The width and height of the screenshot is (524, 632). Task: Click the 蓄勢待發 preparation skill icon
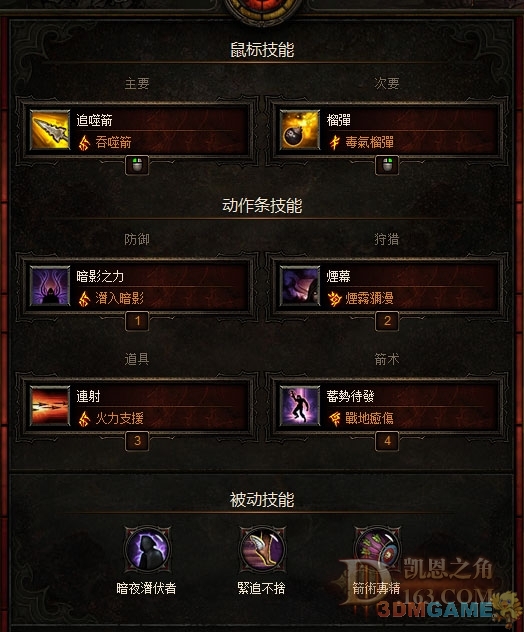coord(300,405)
